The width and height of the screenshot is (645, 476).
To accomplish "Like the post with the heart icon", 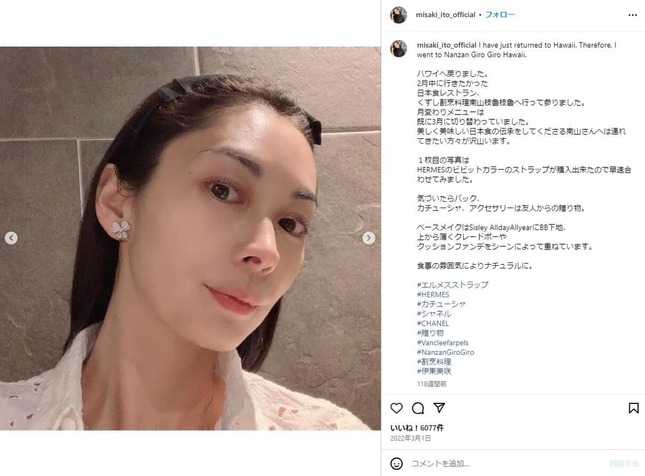I will click(396, 408).
